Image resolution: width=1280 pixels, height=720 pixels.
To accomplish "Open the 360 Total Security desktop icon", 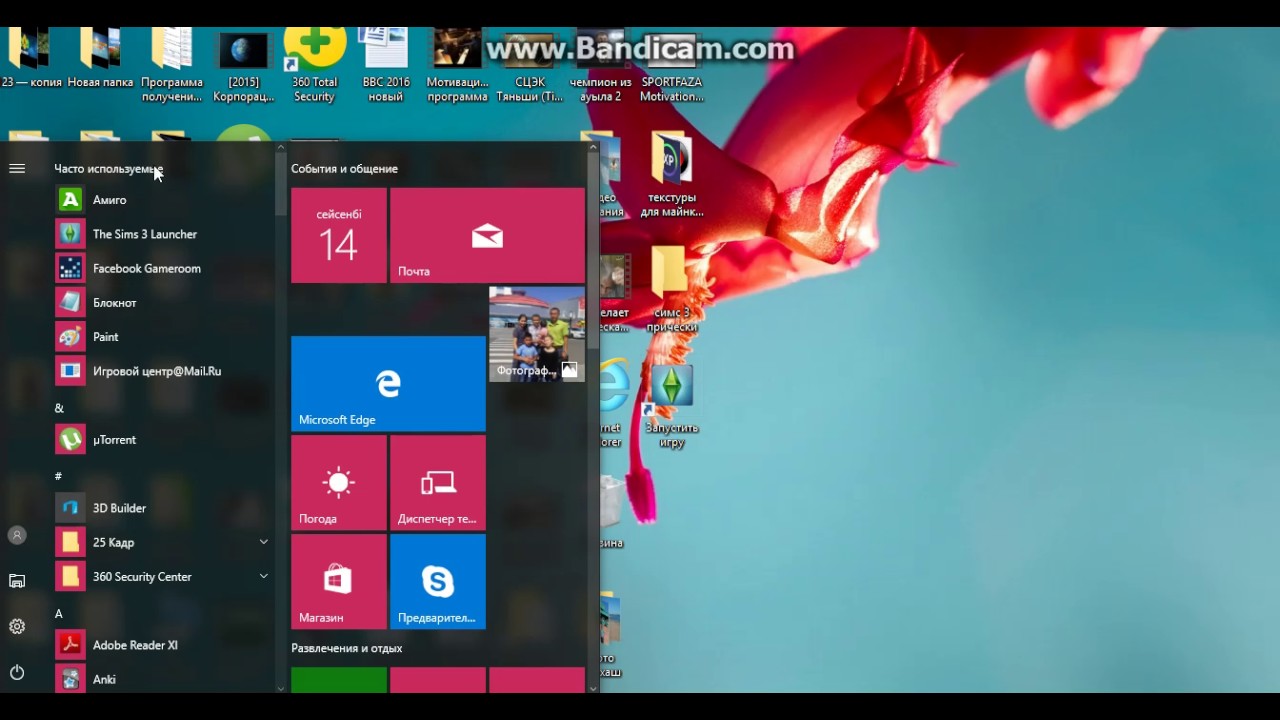I will pos(314,65).
